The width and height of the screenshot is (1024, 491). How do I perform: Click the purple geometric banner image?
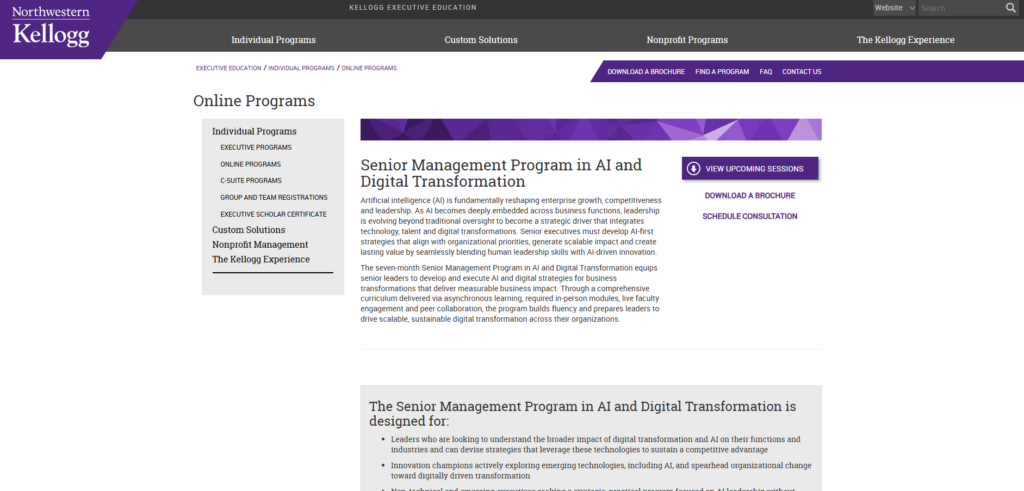[590, 129]
